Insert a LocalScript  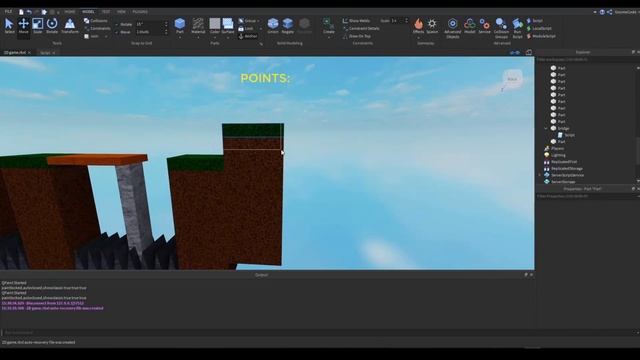click(539, 28)
